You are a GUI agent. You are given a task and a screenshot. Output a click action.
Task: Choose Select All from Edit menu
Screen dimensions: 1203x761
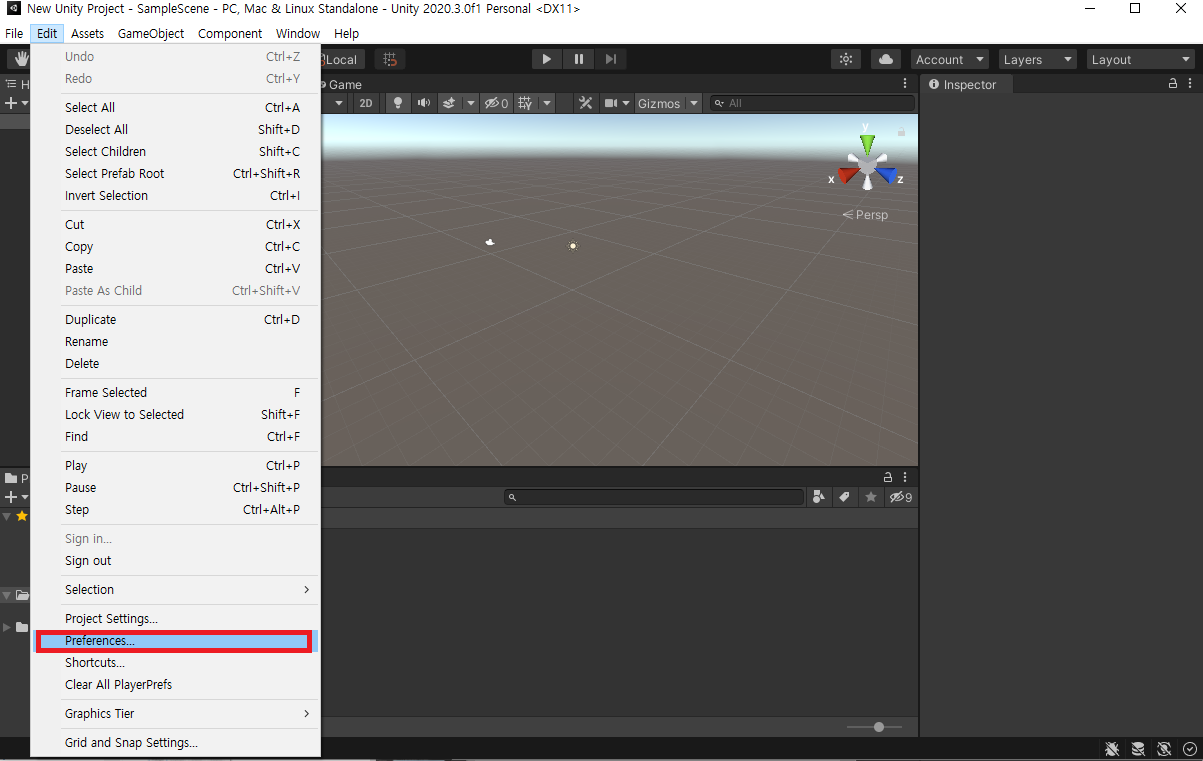click(x=174, y=108)
